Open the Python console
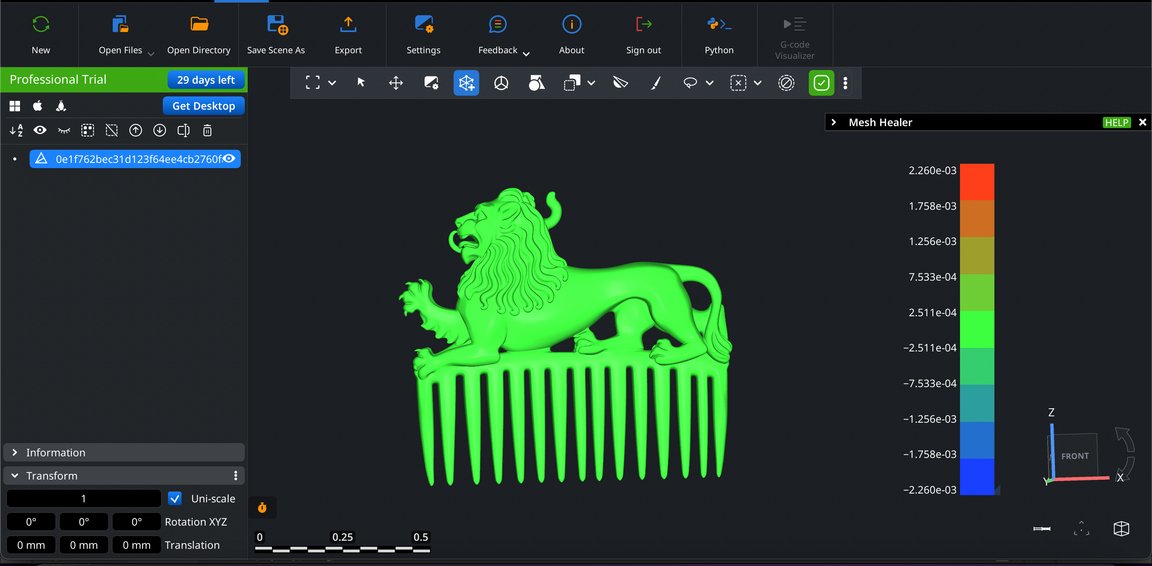 tap(718, 33)
